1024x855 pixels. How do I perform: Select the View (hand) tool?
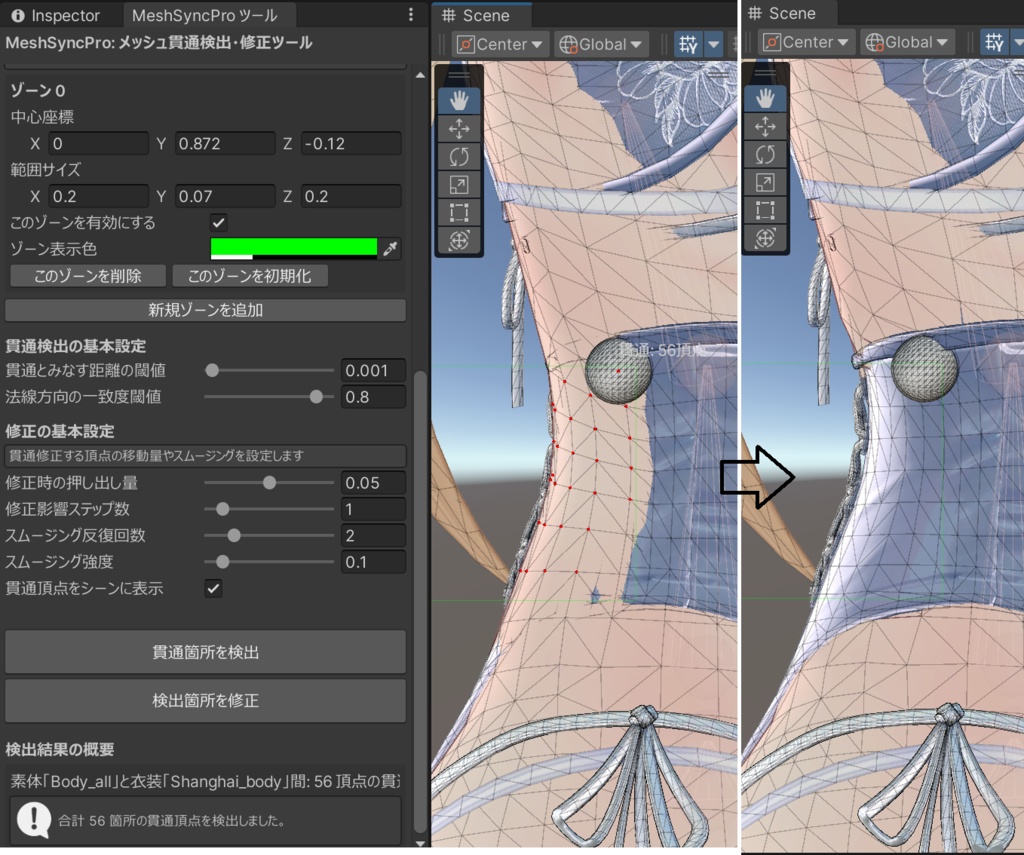click(459, 99)
